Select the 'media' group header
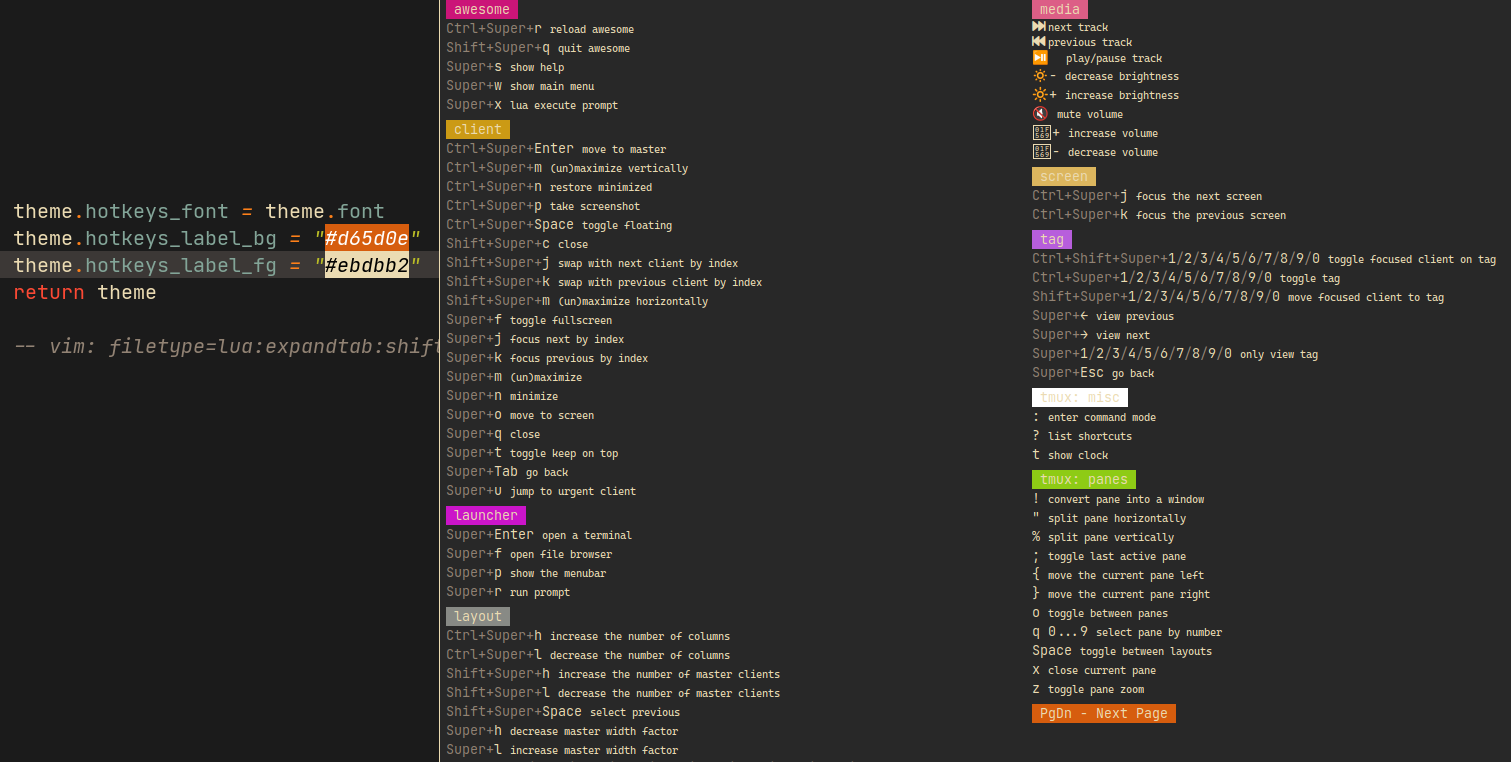Image resolution: width=1511 pixels, height=762 pixels. point(1060,9)
